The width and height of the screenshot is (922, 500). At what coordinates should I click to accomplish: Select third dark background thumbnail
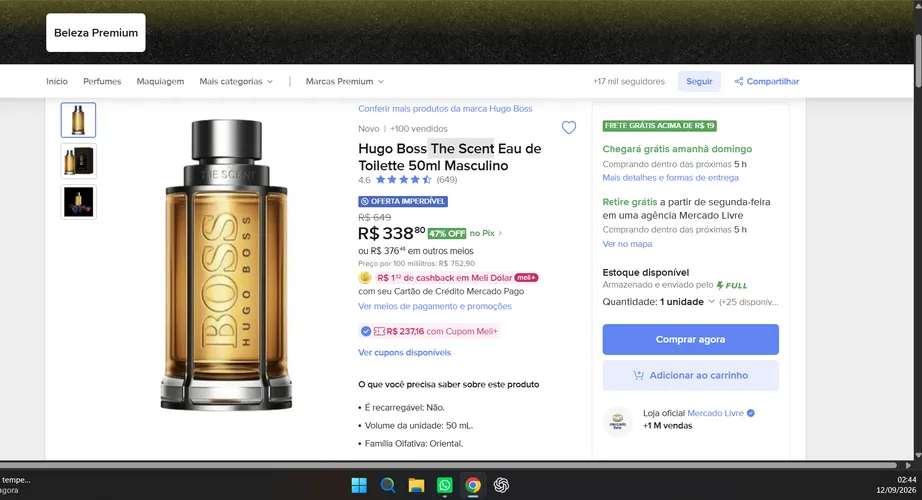pyautogui.click(x=78, y=202)
